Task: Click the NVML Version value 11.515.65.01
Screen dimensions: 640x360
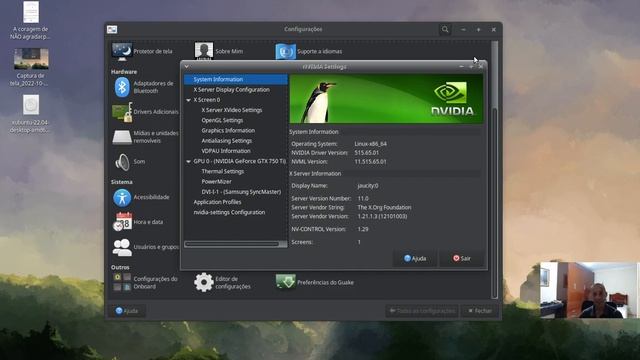Action: [370, 162]
